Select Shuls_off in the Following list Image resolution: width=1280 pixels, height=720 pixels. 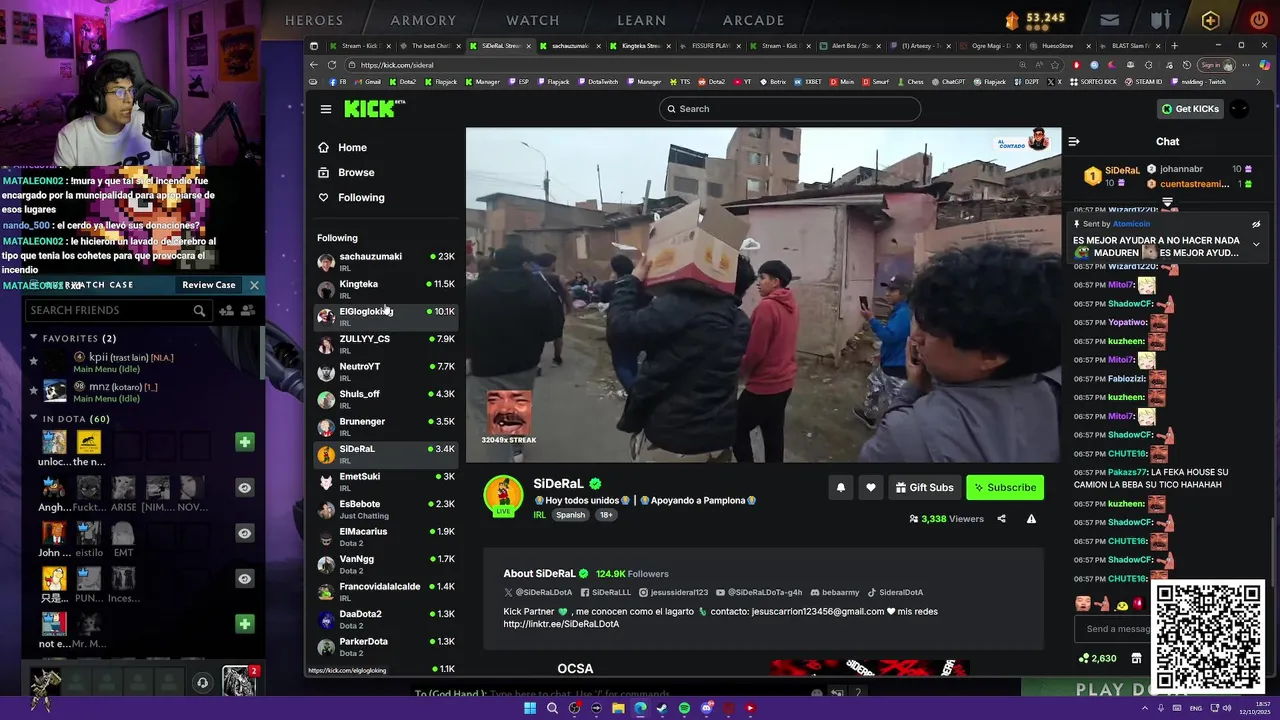tap(386, 399)
